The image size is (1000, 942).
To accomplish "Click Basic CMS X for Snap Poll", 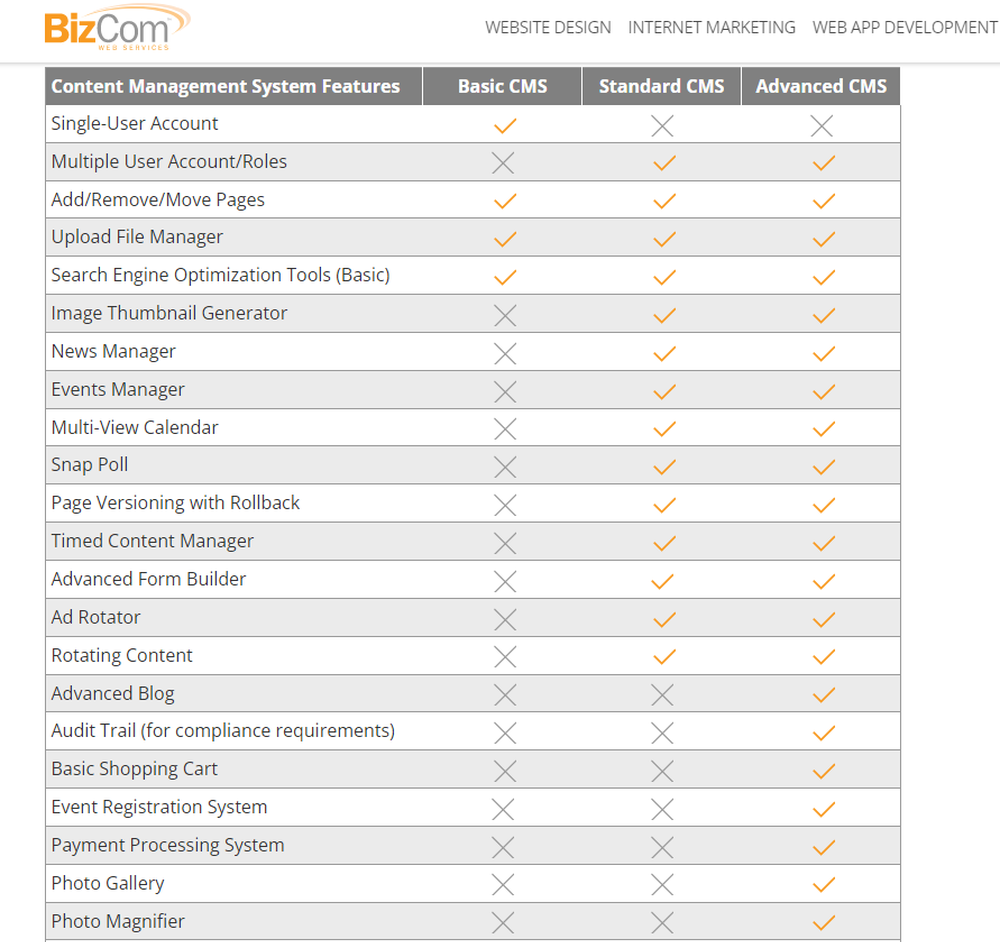I will [505, 466].
